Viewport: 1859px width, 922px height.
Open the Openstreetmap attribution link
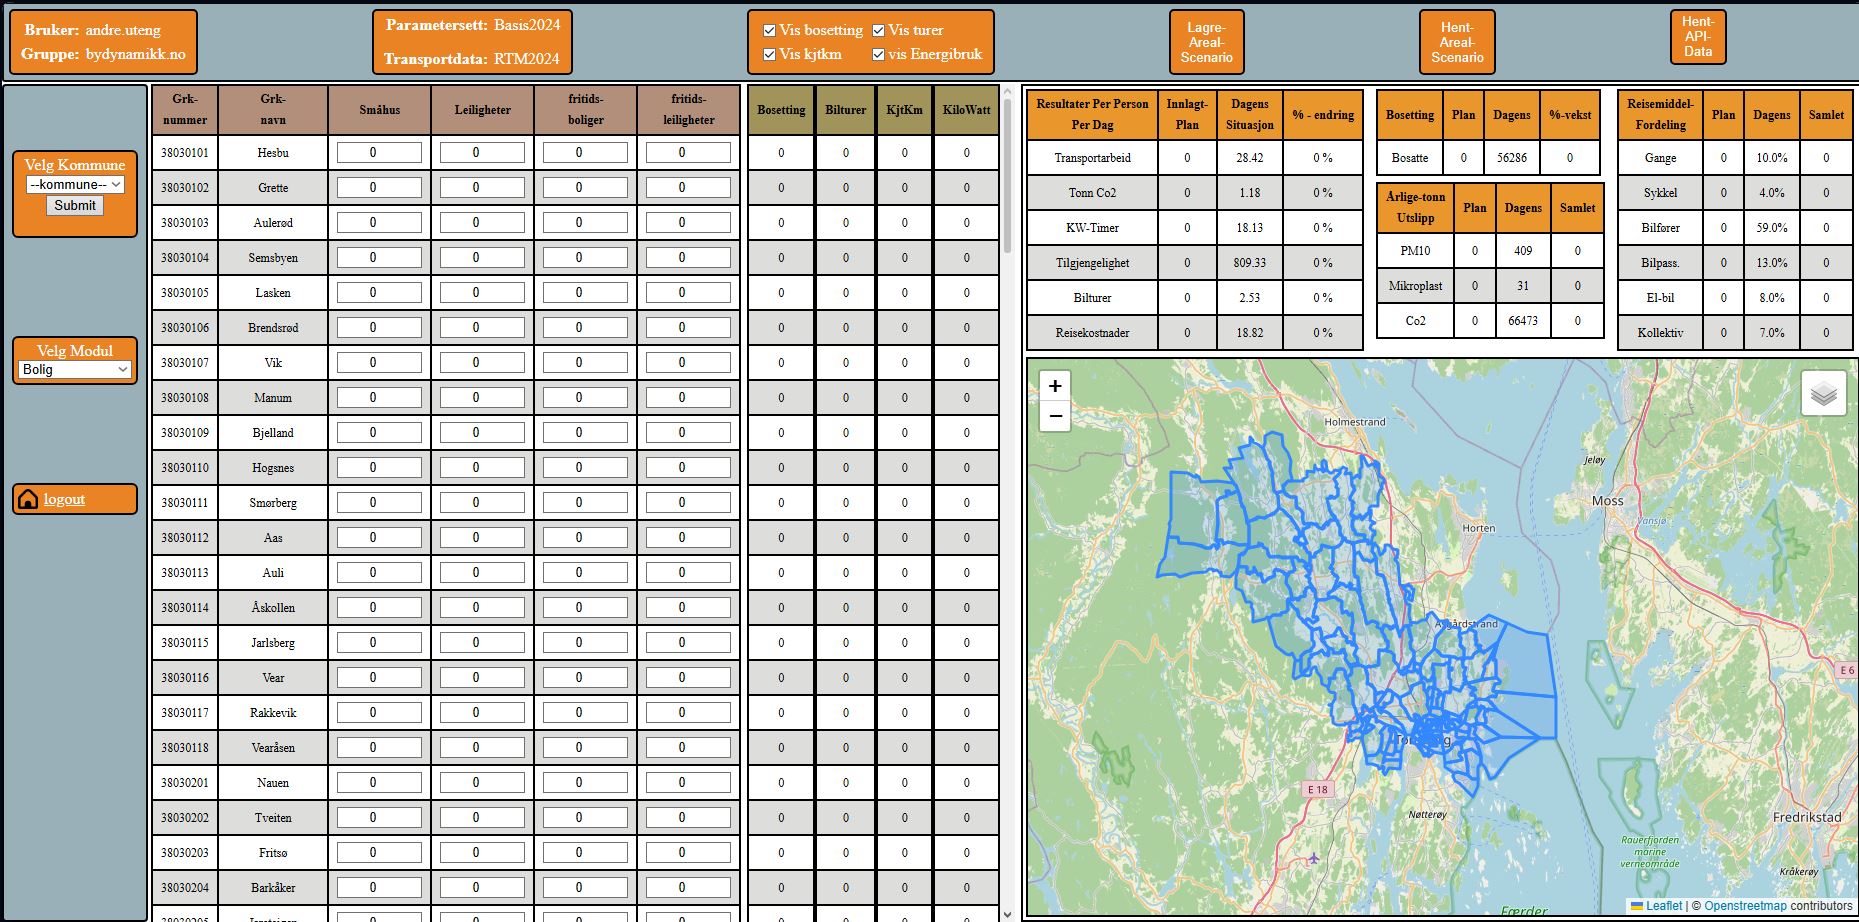point(1745,906)
